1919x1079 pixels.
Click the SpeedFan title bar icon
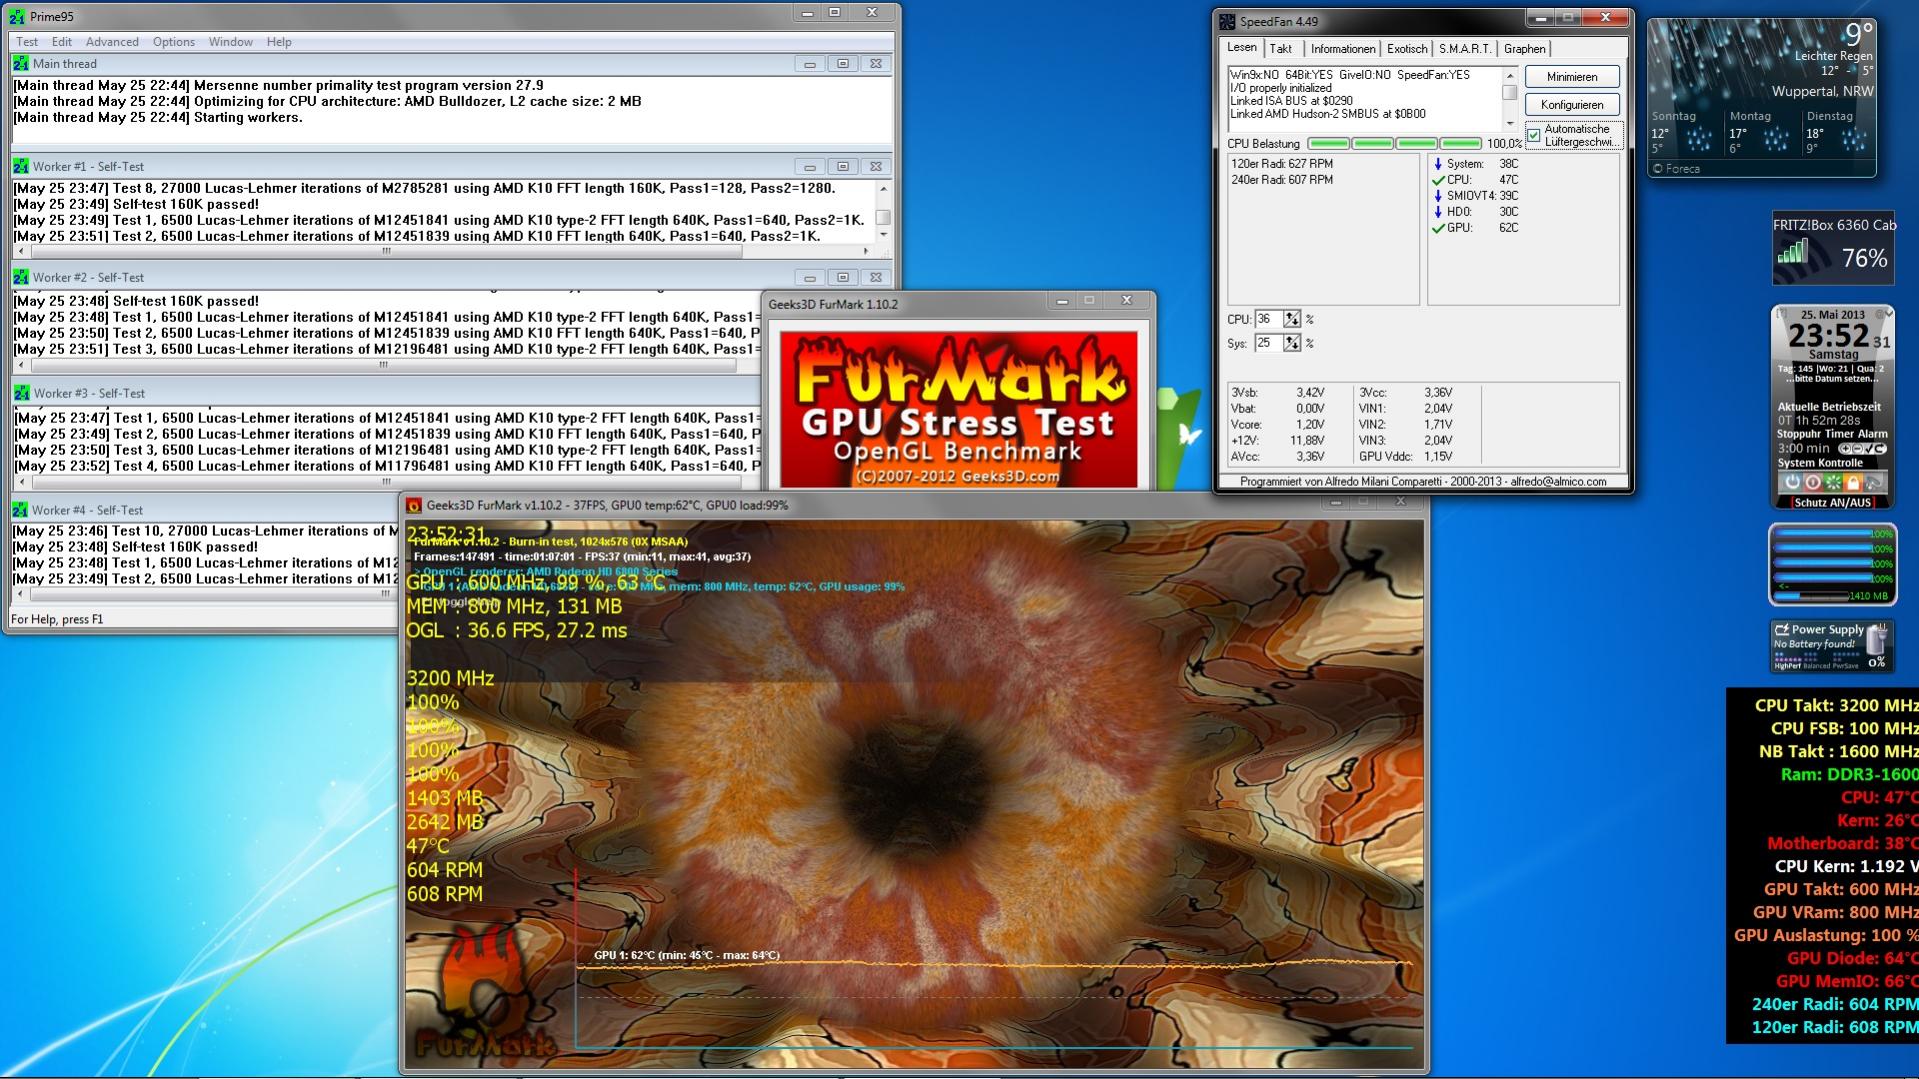pos(1227,21)
